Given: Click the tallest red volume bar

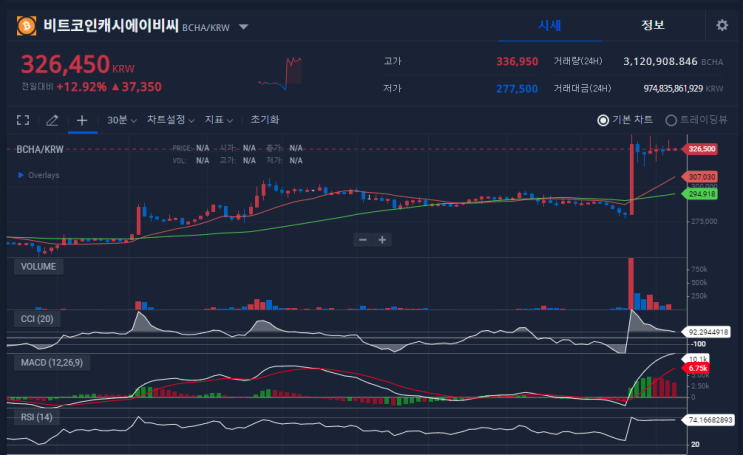Looking at the screenshot, I should tap(631, 284).
